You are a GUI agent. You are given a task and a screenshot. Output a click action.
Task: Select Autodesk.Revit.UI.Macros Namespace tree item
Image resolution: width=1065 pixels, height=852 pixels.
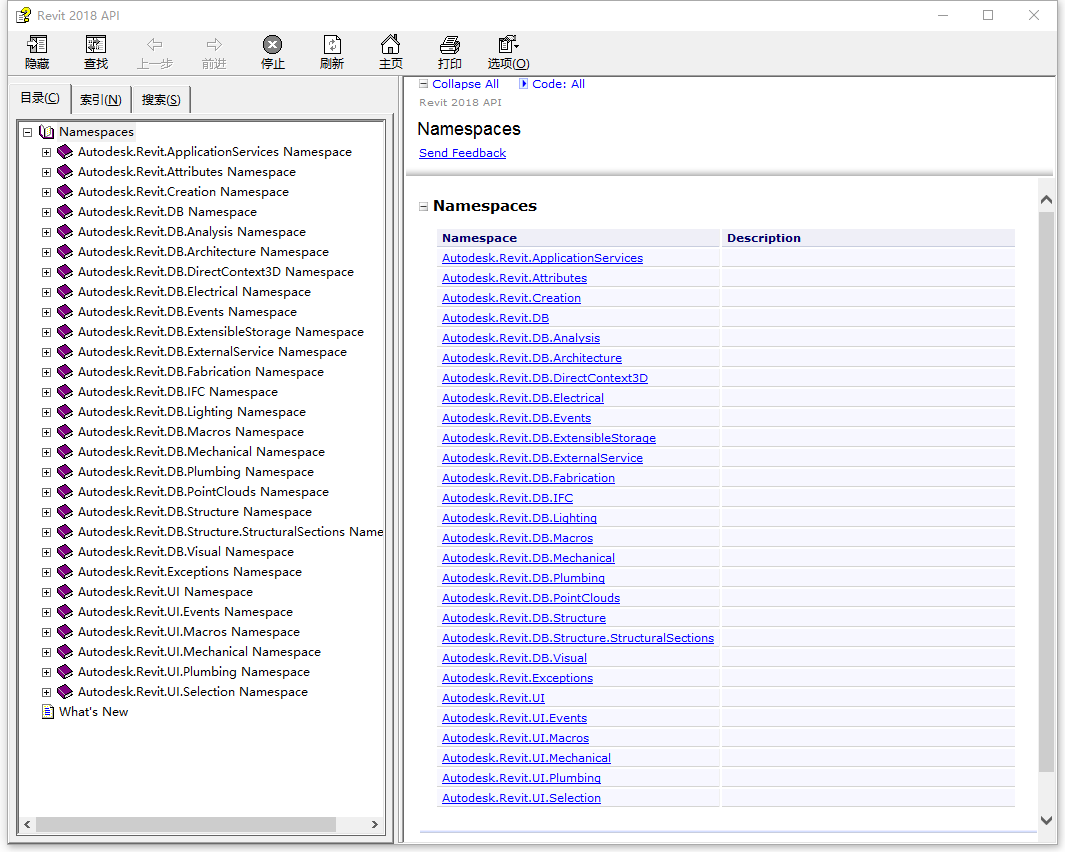pyautogui.click(x=189, y=632)
